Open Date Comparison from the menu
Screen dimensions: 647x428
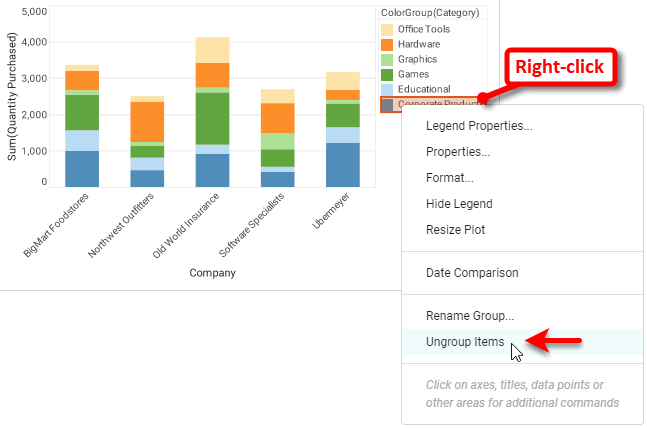(472, 273)
